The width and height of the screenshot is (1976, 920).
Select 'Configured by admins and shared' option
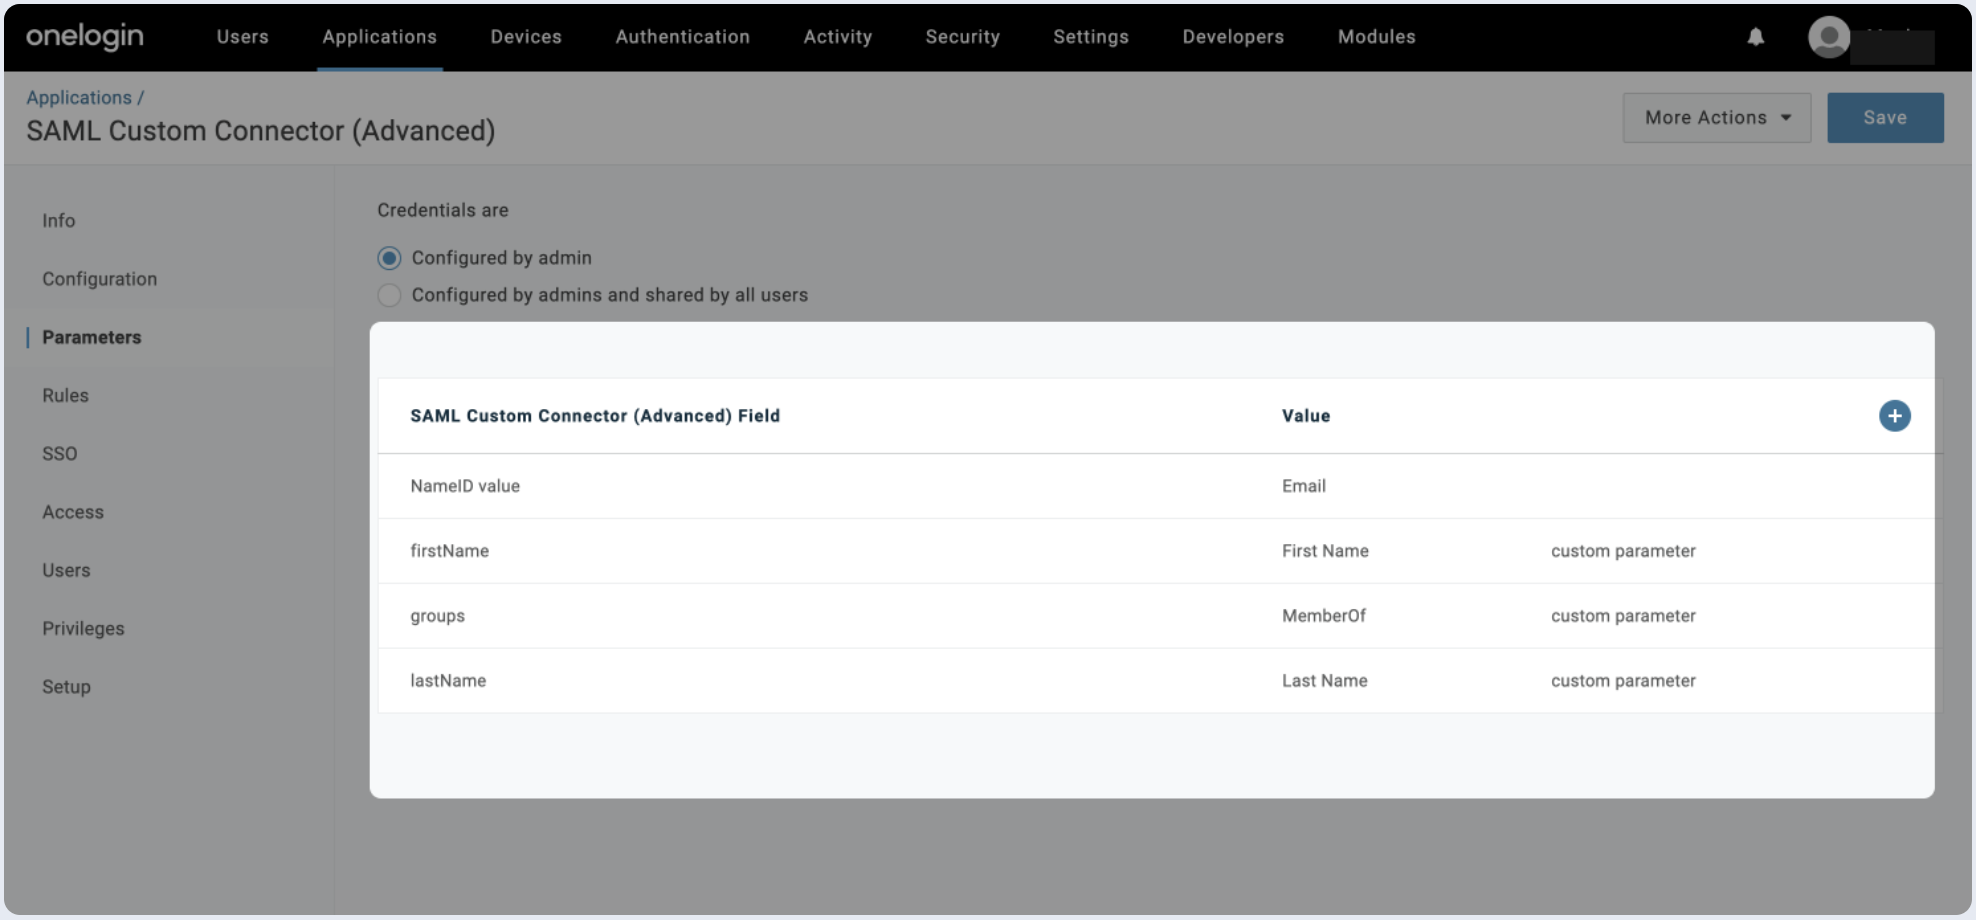coord(389,295)
